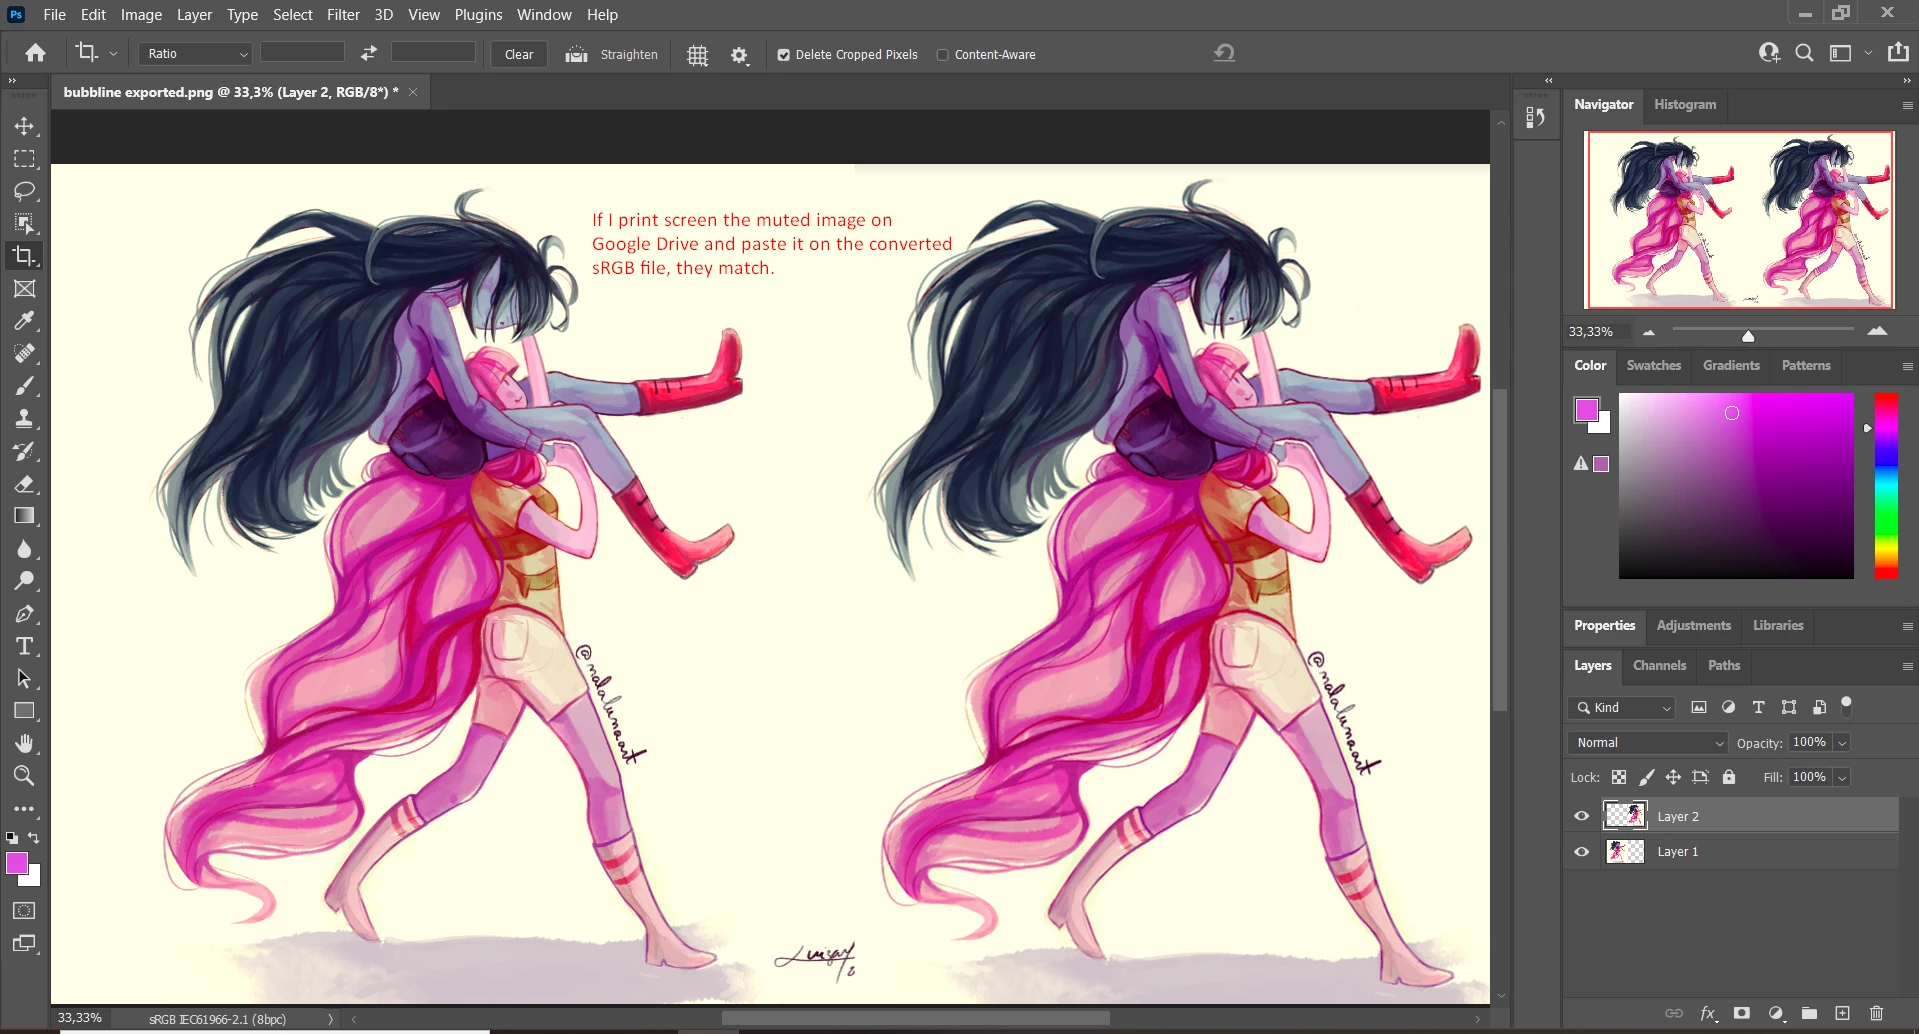Screen dimensions: 1919x1034
Task: Select the History Brush tool
Action: 24,451
